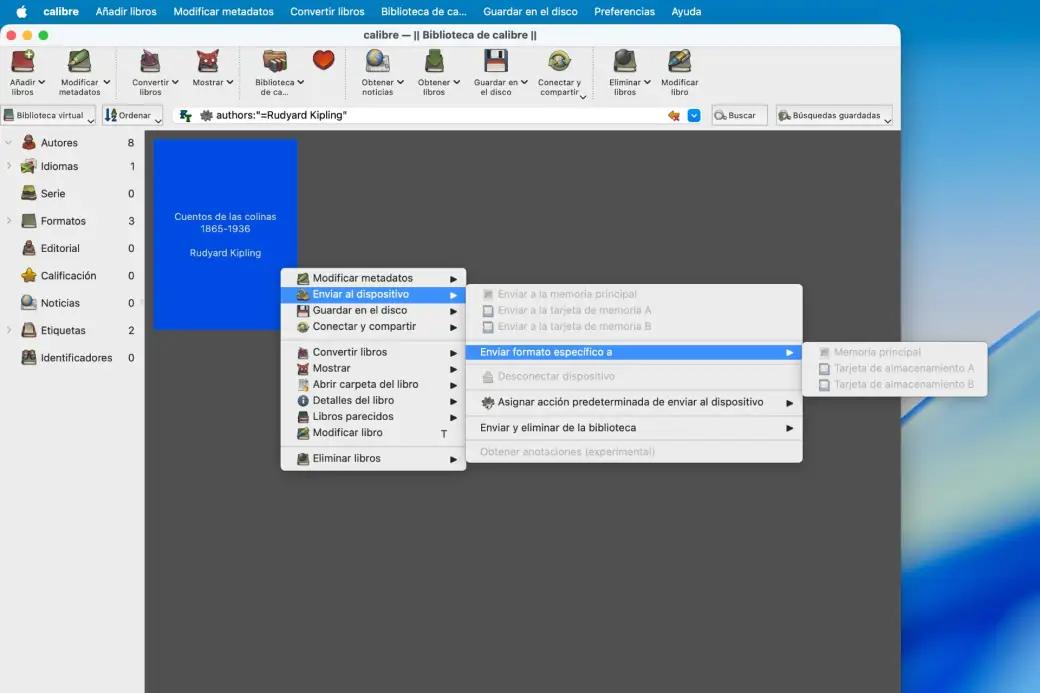
Task: Click the Guardar en el disco floppy icon
Action: [x=495, y=62]
